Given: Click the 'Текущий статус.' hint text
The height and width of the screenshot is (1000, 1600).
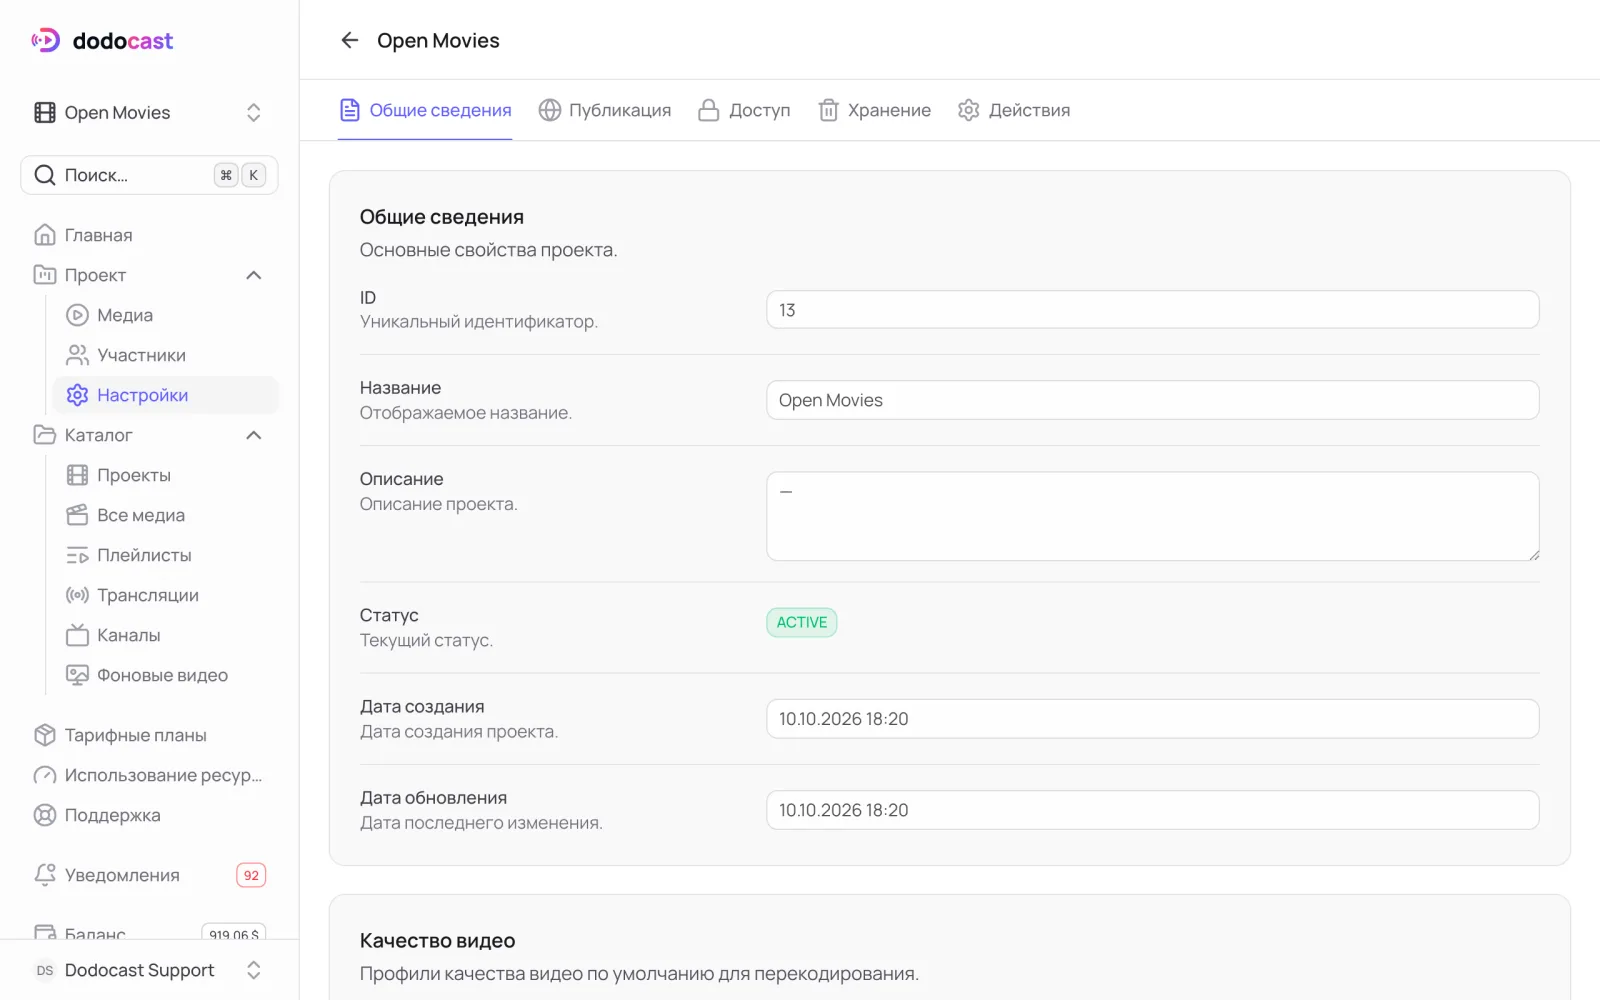Looking at the screenshot, I should (x=427, y=640).
